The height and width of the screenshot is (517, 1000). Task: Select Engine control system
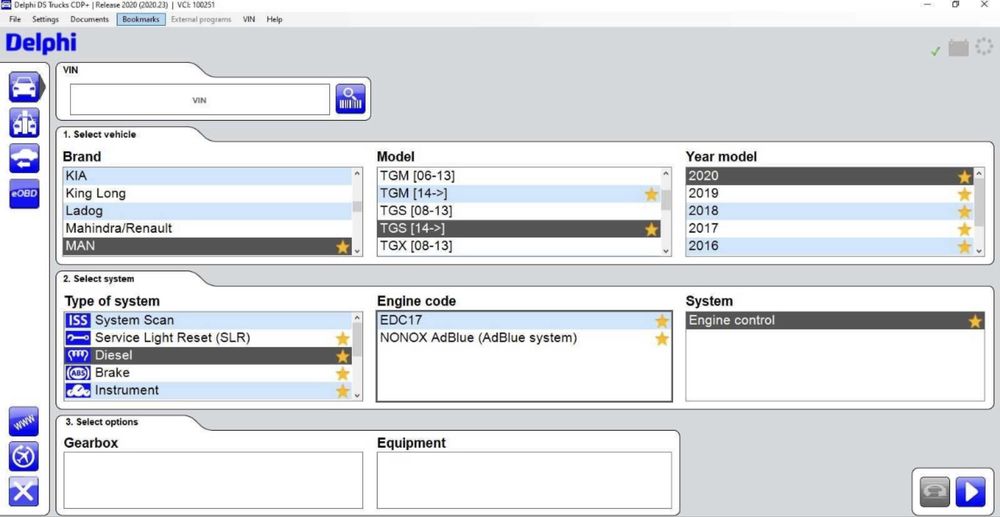(x=835, y=321)
